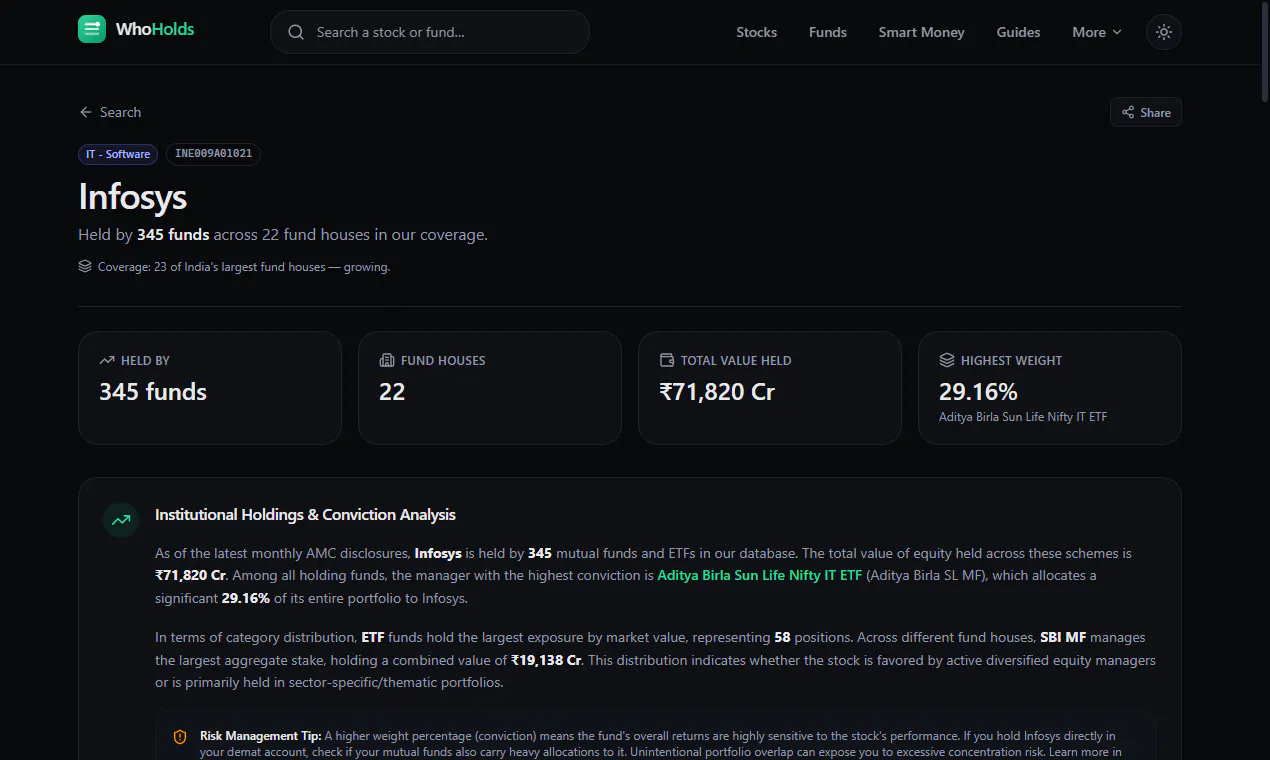Screen dimensions: 1270x760
Task: Click the ₹19,138 Cr figure in analysis text
Action: click(x=547, y=660)
